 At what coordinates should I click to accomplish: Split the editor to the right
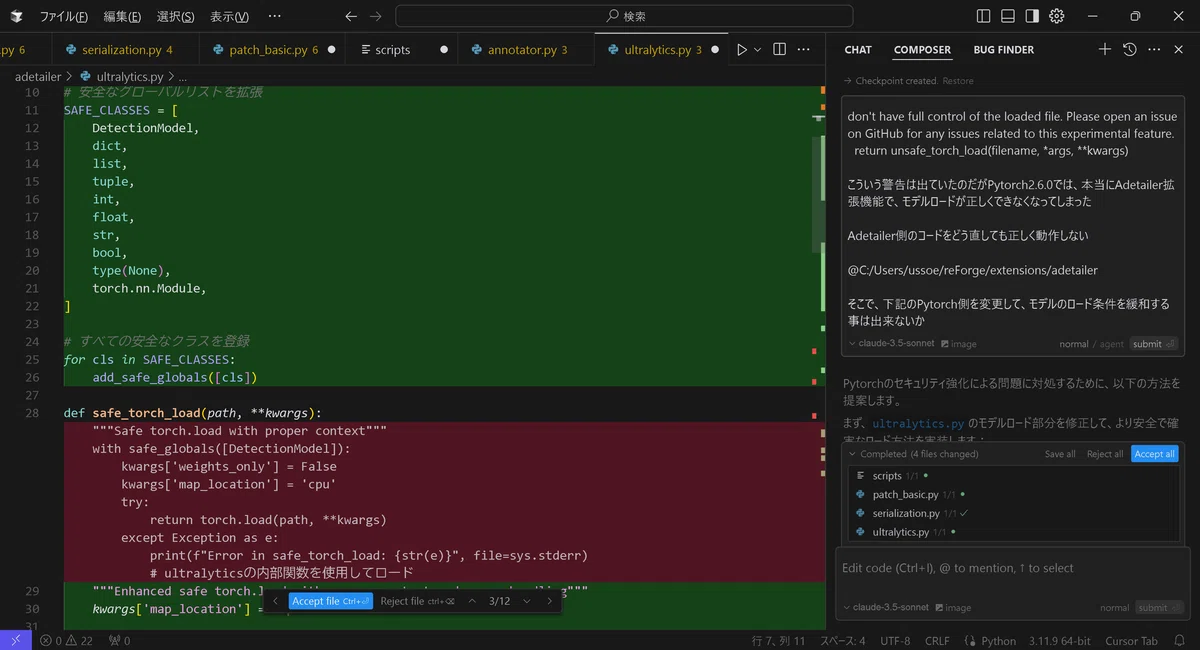click(780, 50)
